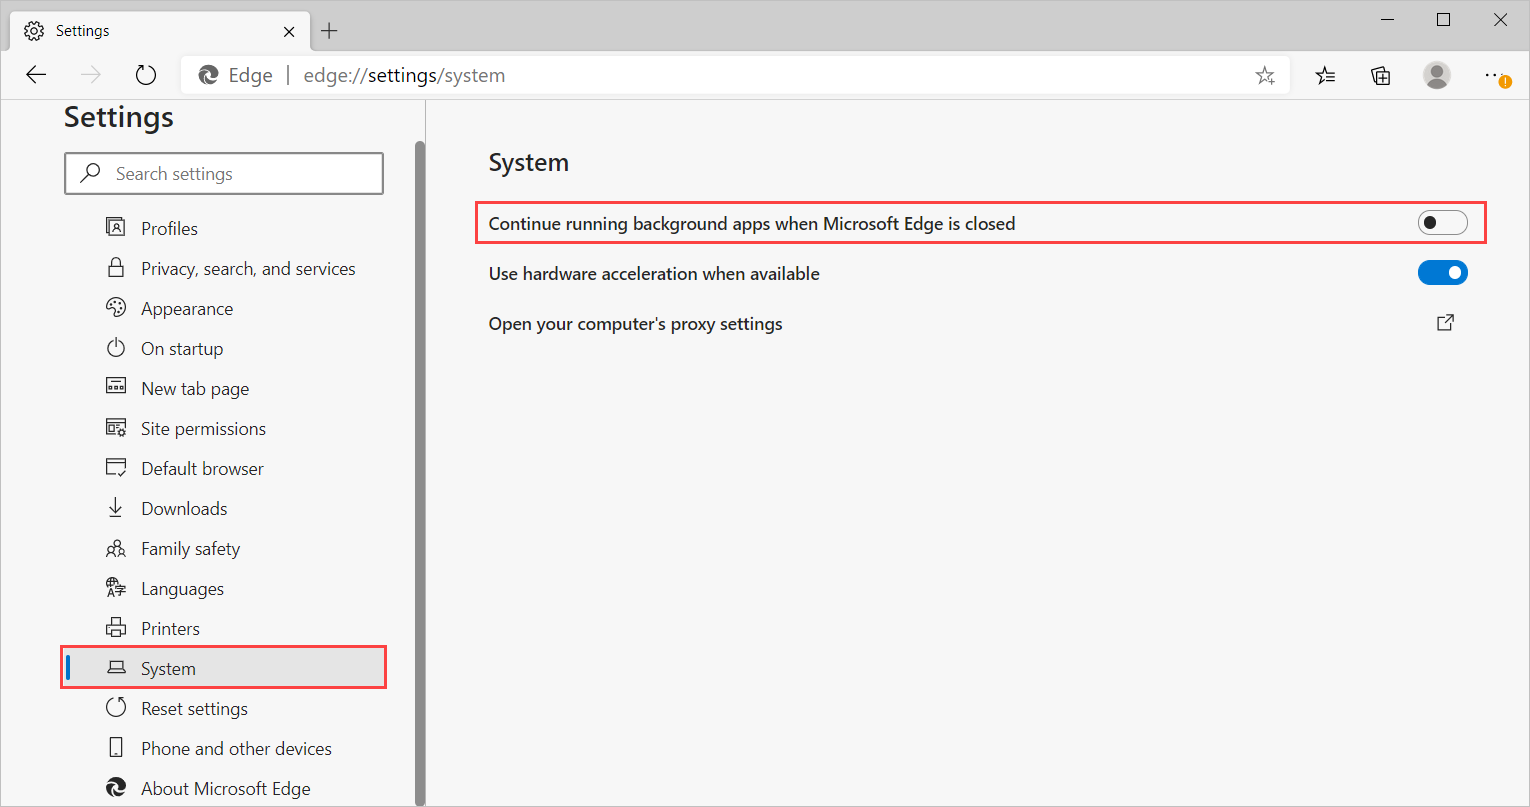The height and width of the screenshot is (807, 1530).
Task: Select Profiles in settings sidebar
Action: click(x=169, y=229)
